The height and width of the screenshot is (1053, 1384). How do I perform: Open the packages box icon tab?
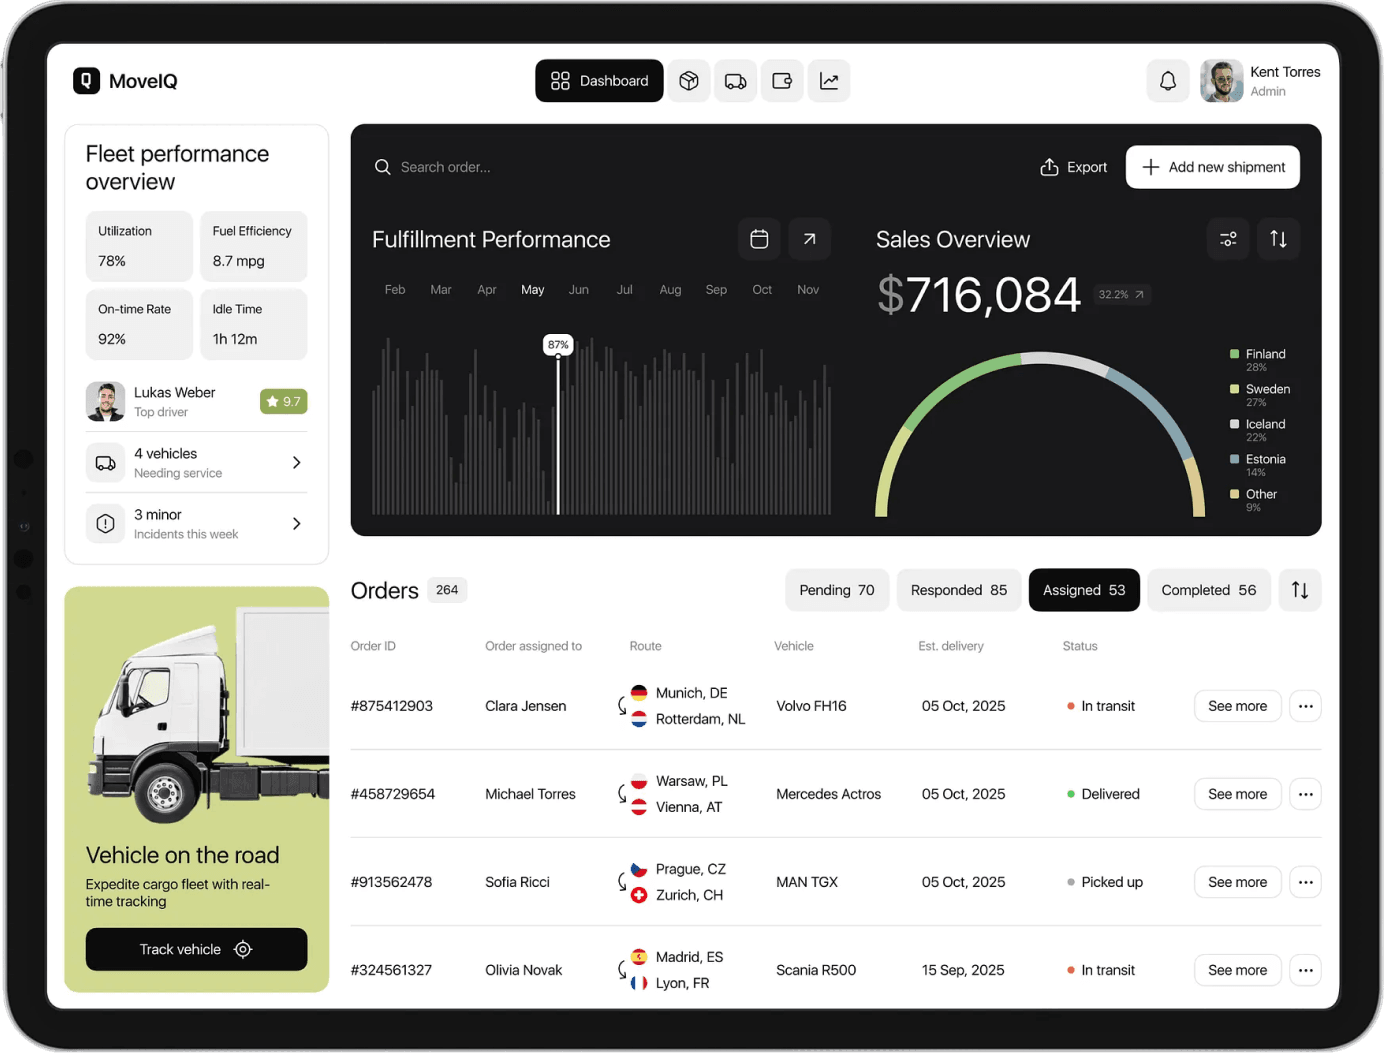click(x=689, y=81)
